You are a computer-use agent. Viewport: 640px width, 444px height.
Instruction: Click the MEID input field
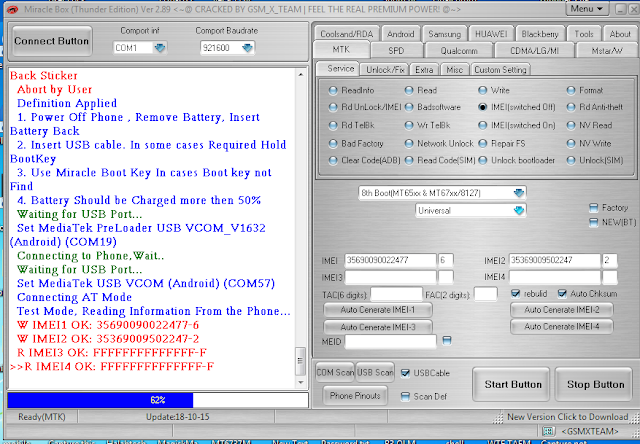point(391,342)
